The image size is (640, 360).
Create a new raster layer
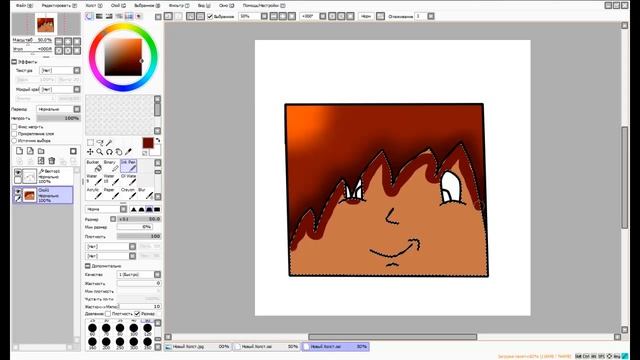coord(19,151)
